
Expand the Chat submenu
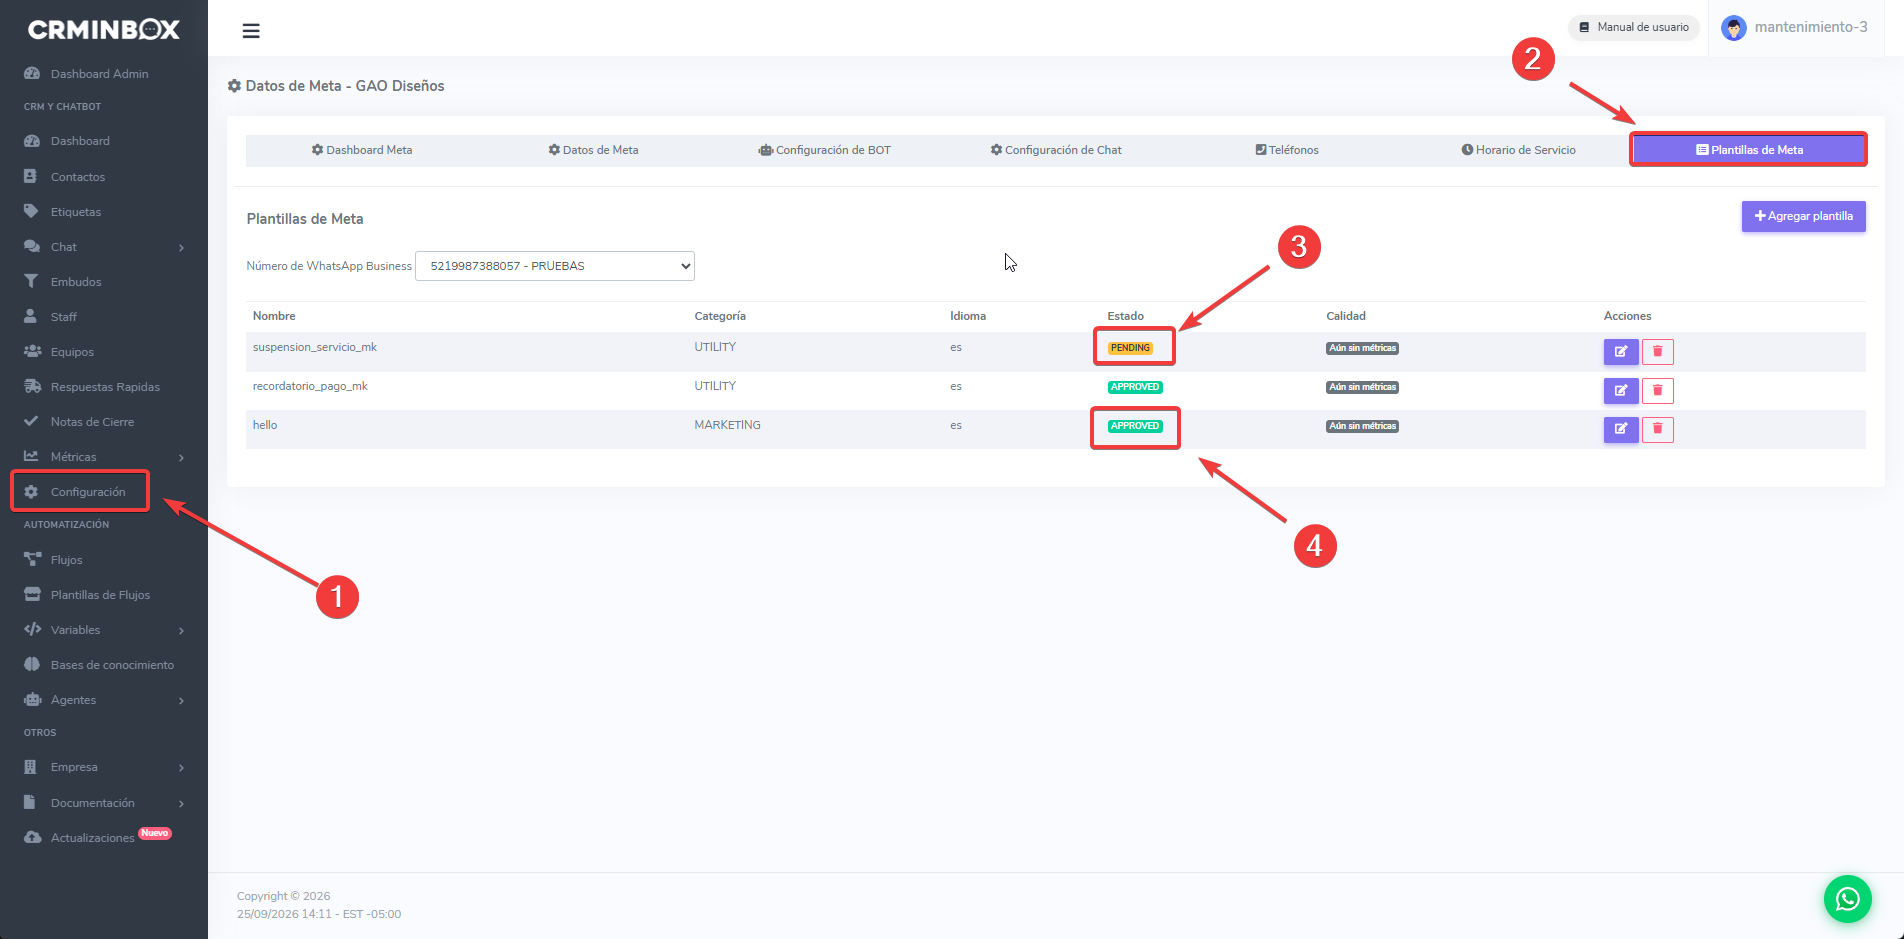coord(104,247)
